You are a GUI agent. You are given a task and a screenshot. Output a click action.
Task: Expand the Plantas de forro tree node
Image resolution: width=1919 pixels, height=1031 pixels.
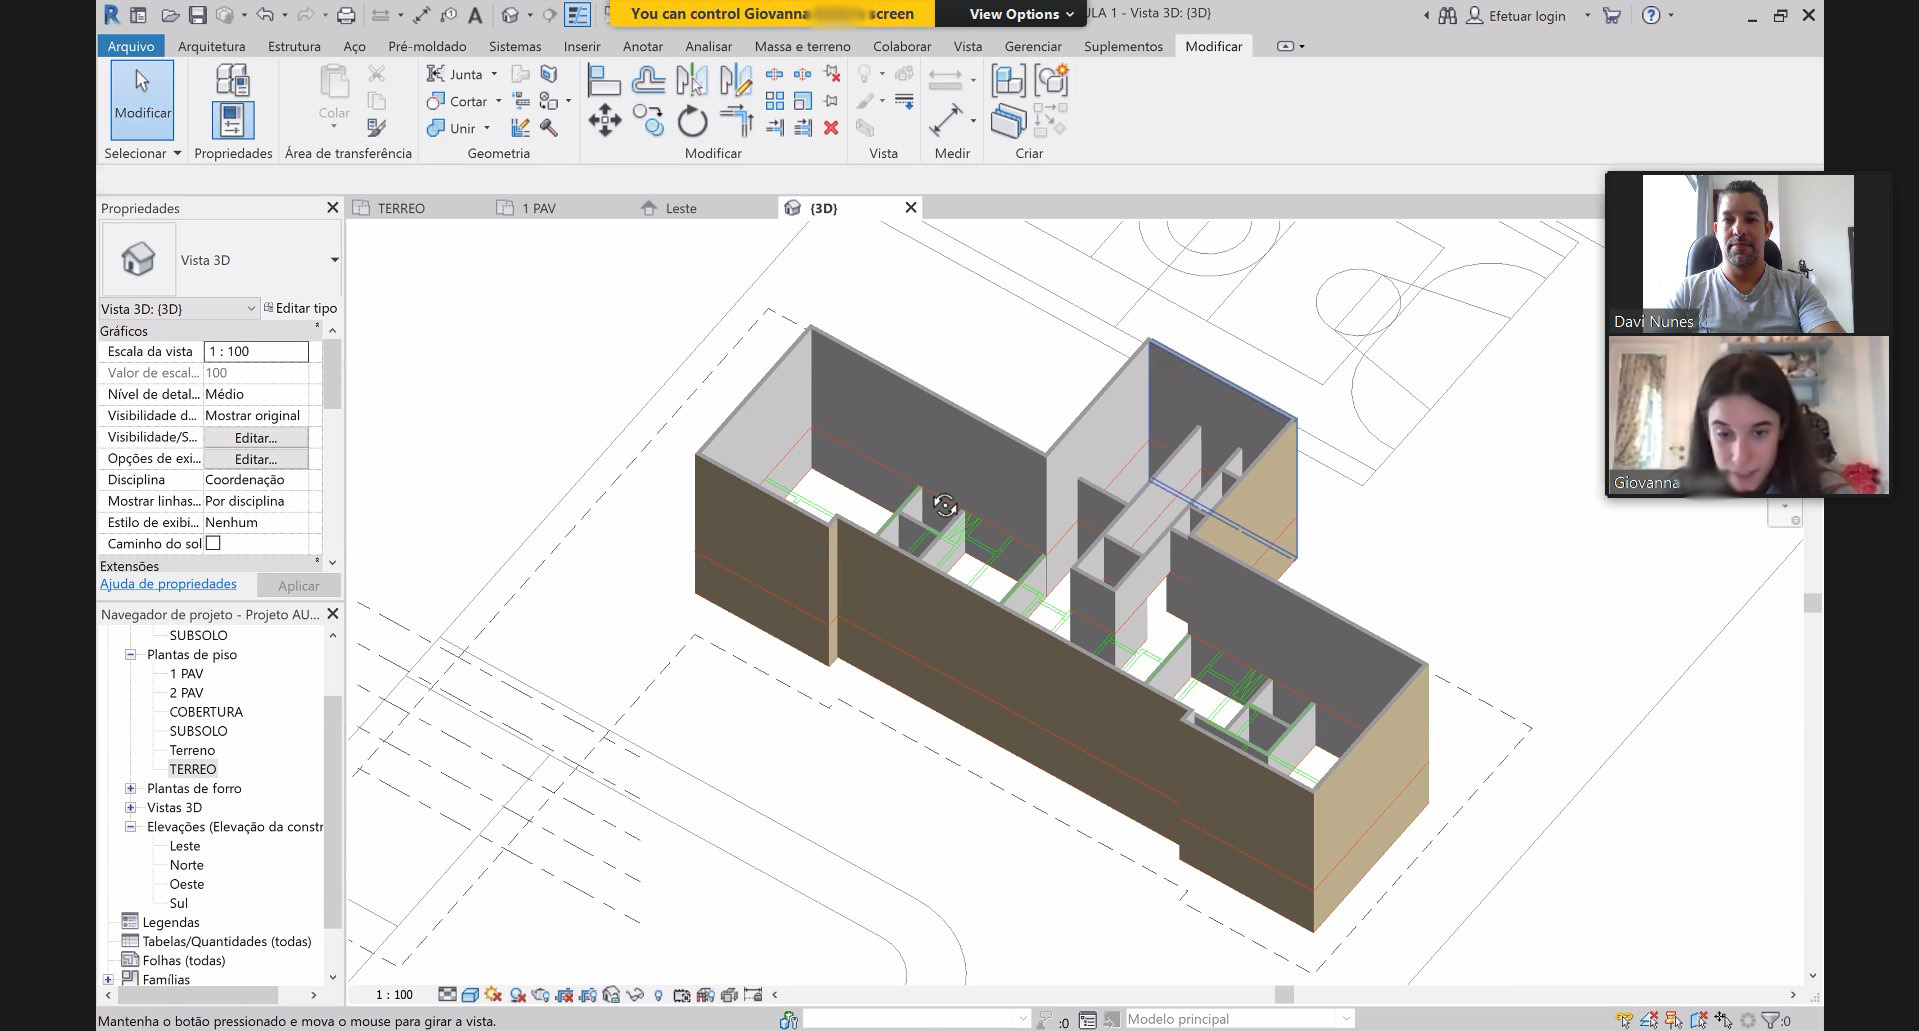click(130, 788)
